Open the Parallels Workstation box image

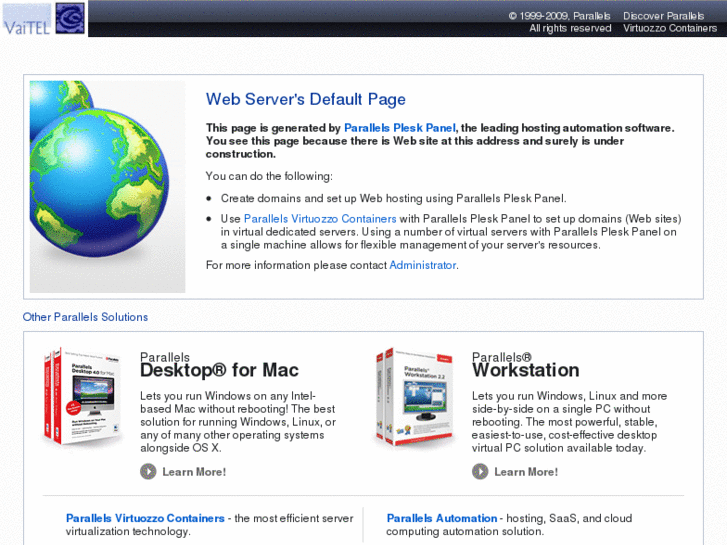coord(415,397)
